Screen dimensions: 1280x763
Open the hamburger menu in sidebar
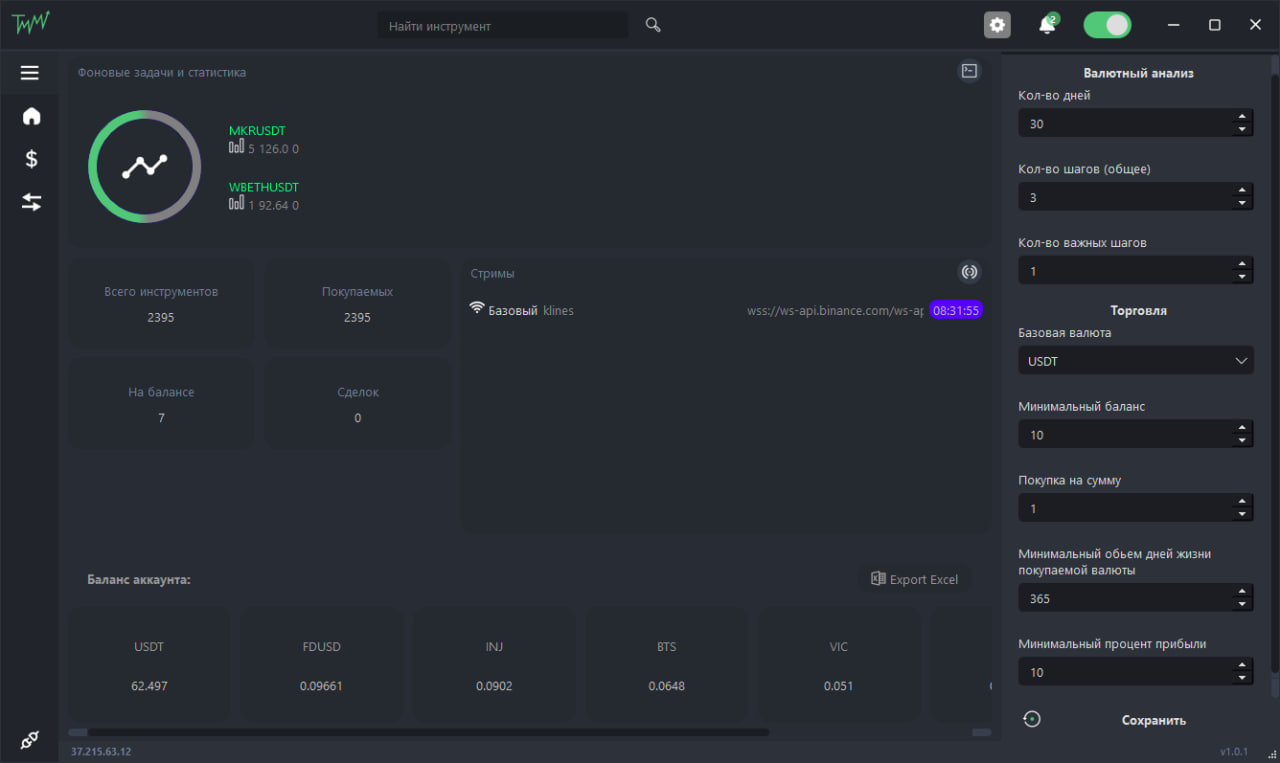click(29, 73)
